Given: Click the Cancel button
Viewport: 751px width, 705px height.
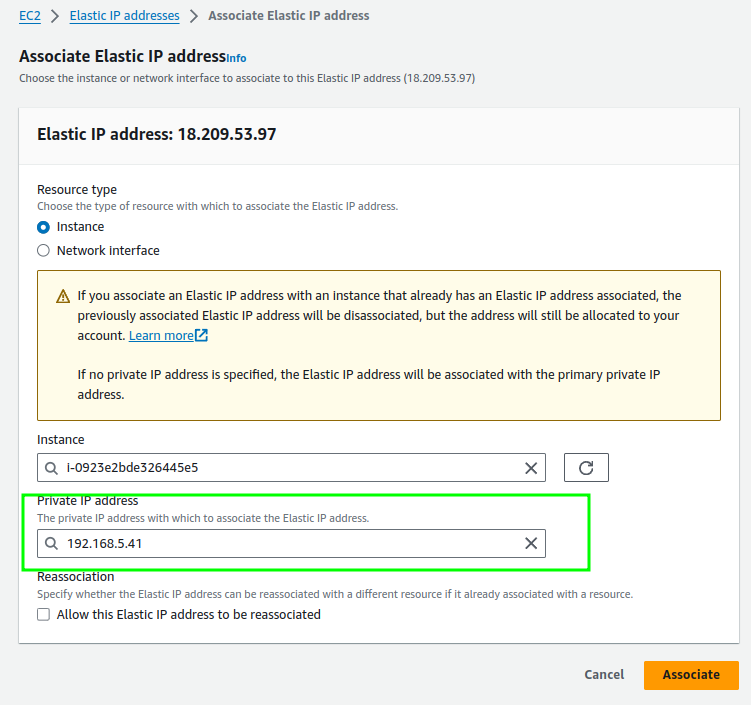Looking at the screenshot, I should (x=604, y=675).
